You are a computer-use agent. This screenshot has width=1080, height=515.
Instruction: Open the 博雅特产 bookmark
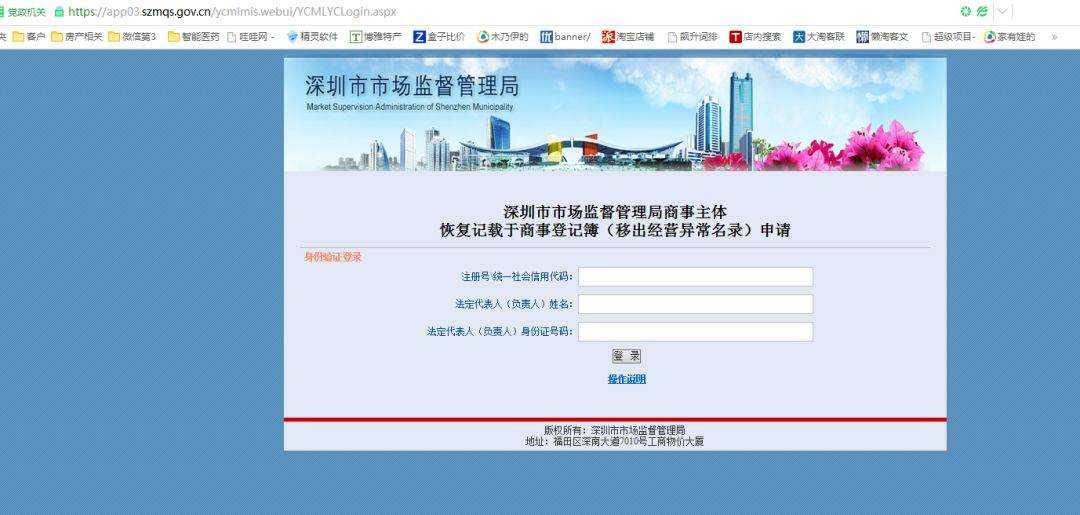point(376,37)
